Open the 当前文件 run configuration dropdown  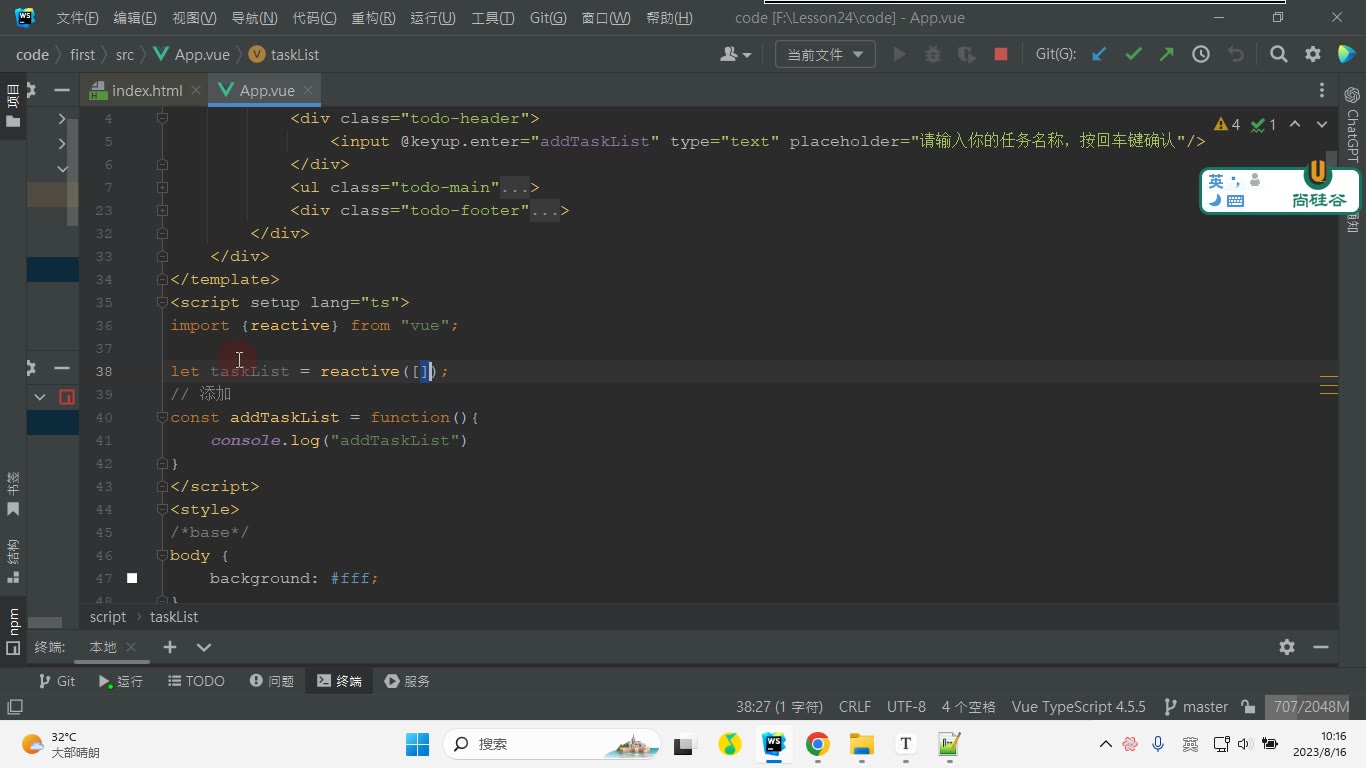(x=825, y=54)
